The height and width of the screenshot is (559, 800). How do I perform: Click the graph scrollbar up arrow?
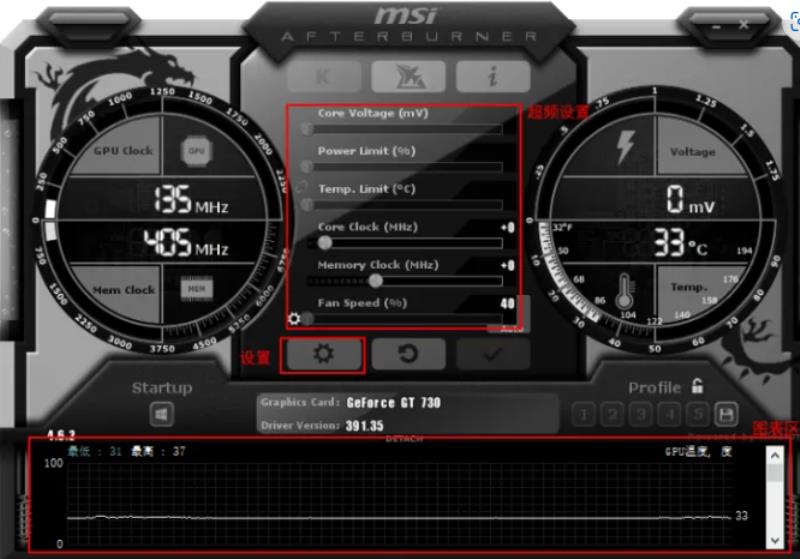(x=775, y=455)
